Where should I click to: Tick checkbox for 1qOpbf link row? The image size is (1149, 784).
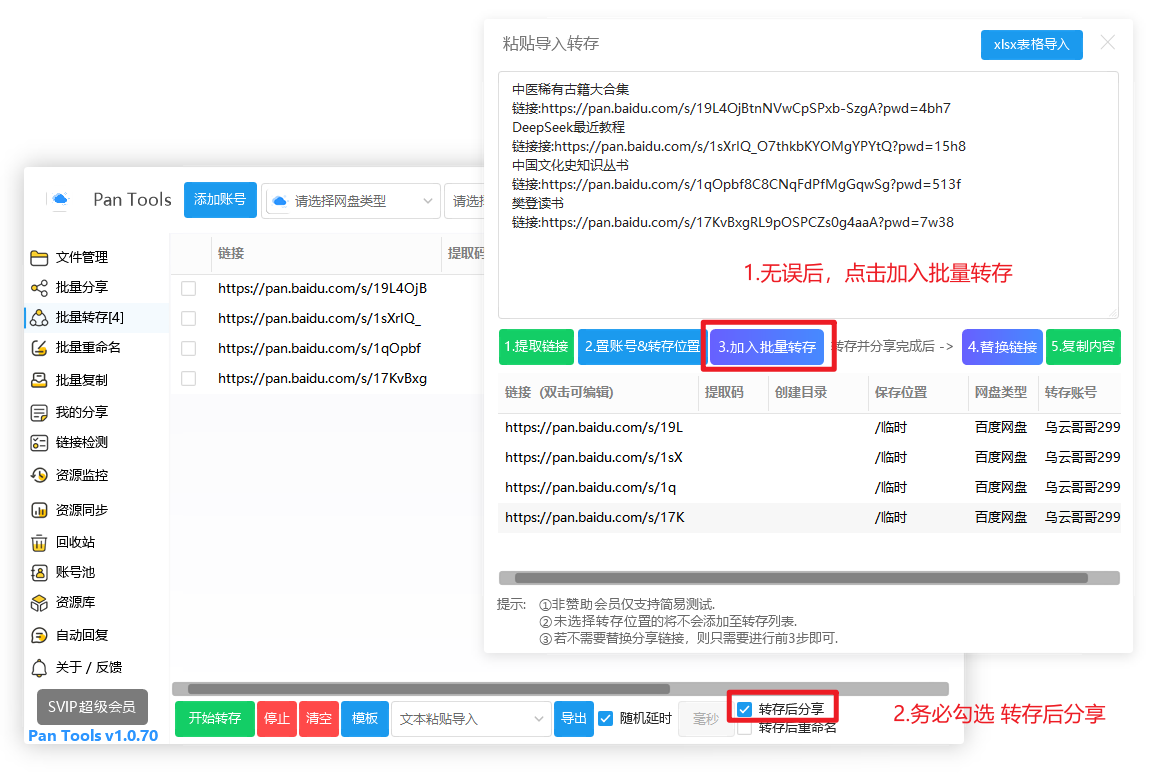coord(188,349)
